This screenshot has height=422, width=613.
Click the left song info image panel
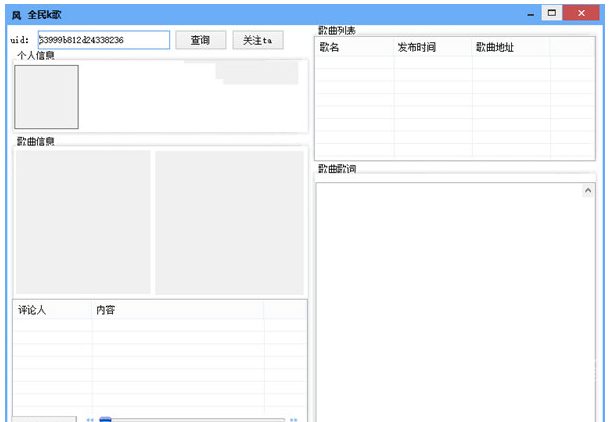[x=83, y=222]
